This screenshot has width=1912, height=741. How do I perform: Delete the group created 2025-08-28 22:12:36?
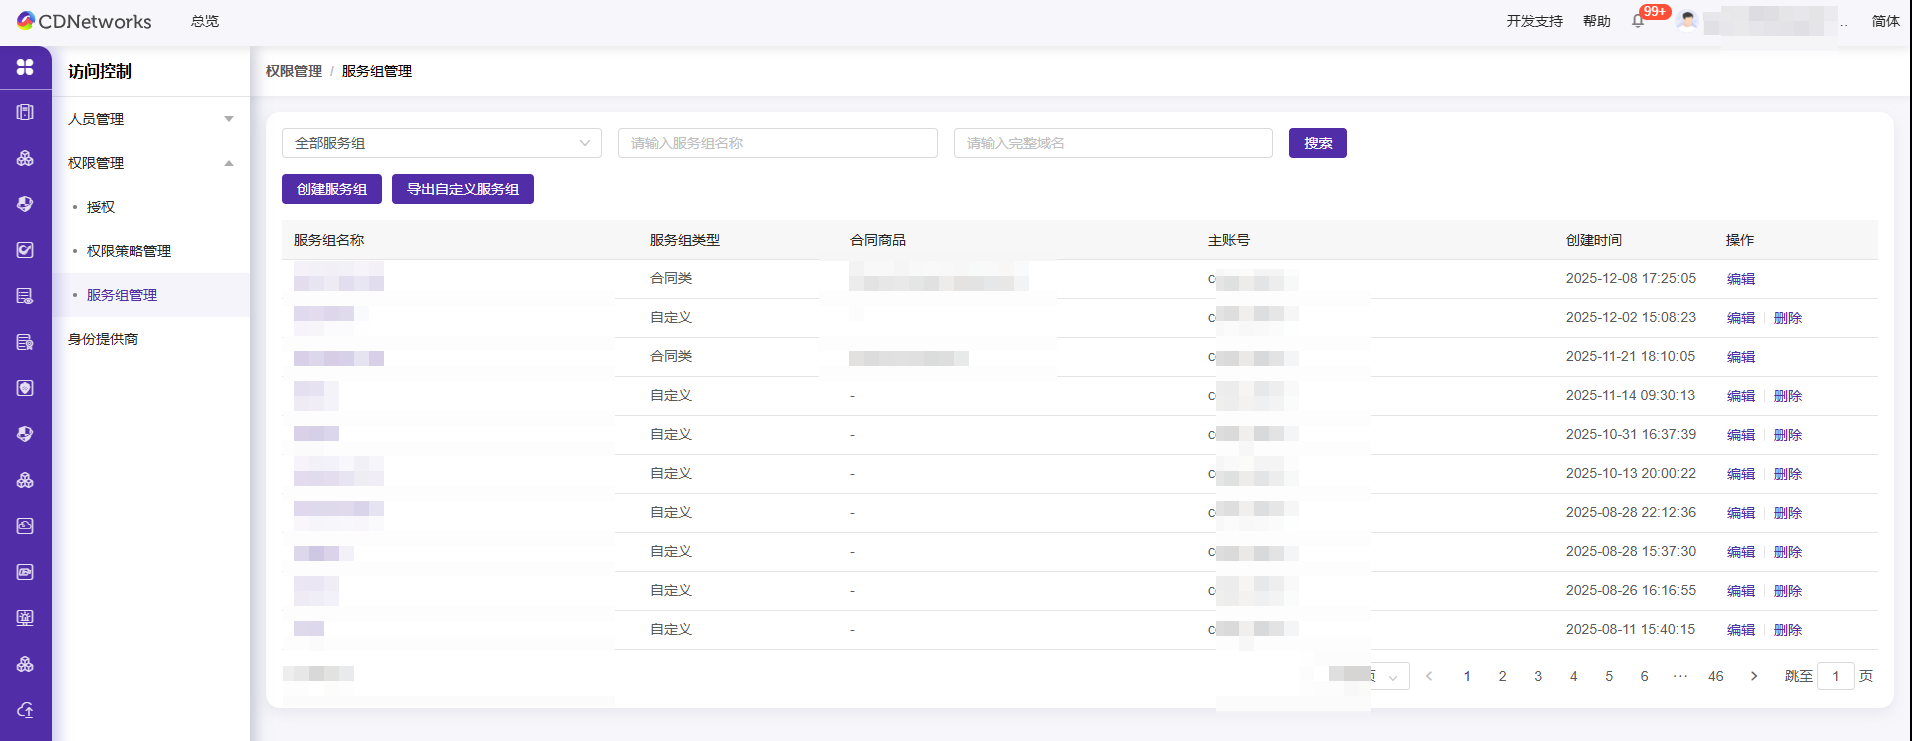pyautogui.click(x=1788, y=513)
